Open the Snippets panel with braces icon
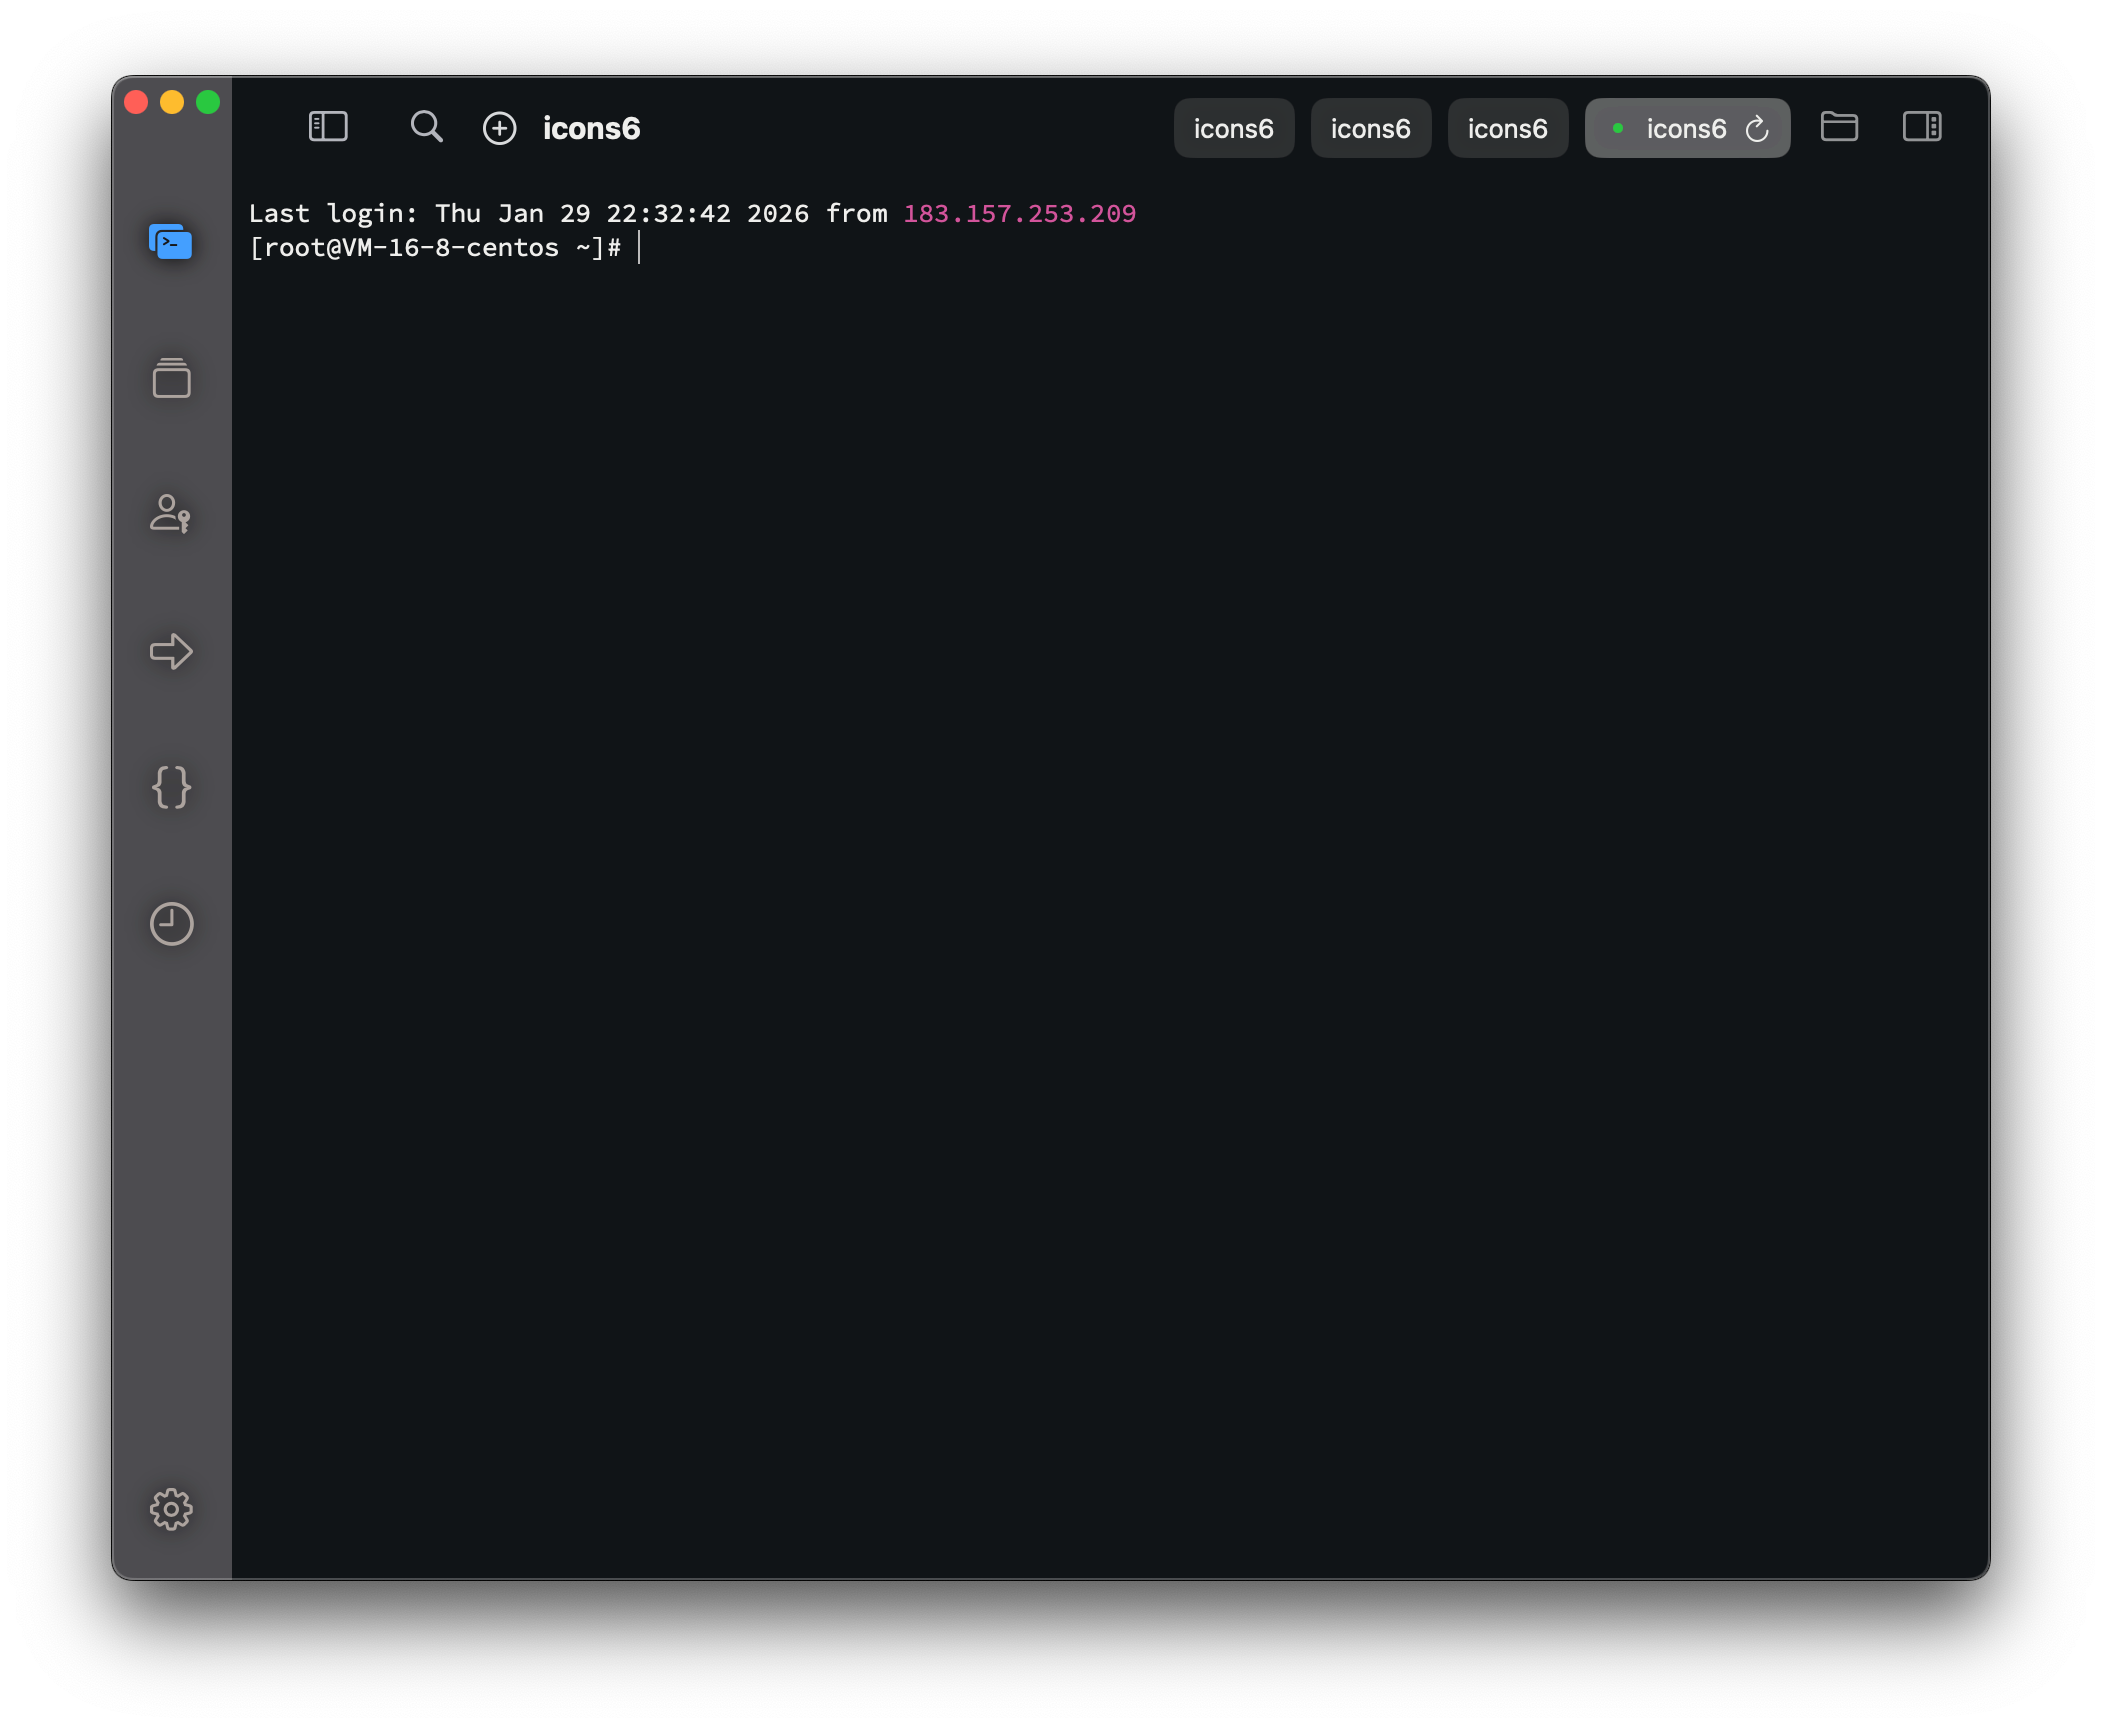This screenshot has height=1728, width=2102. pyautogui.click(x=171, y=787)
